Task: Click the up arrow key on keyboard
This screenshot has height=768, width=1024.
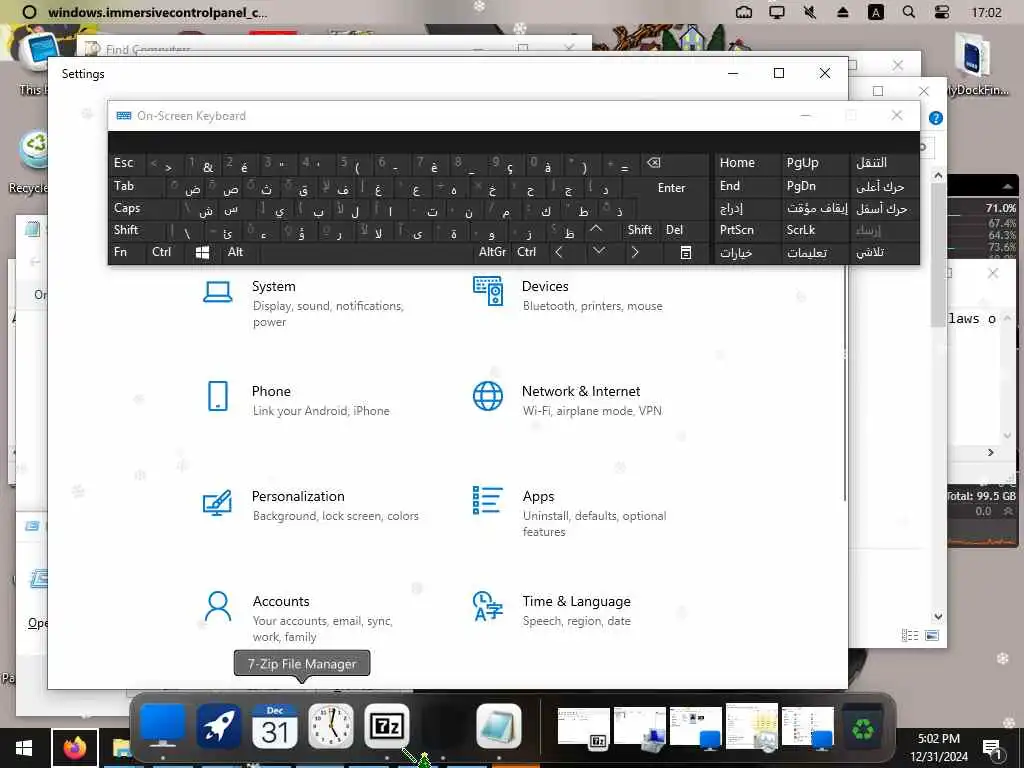Action: pyautogui.click(x=596, y=231)
